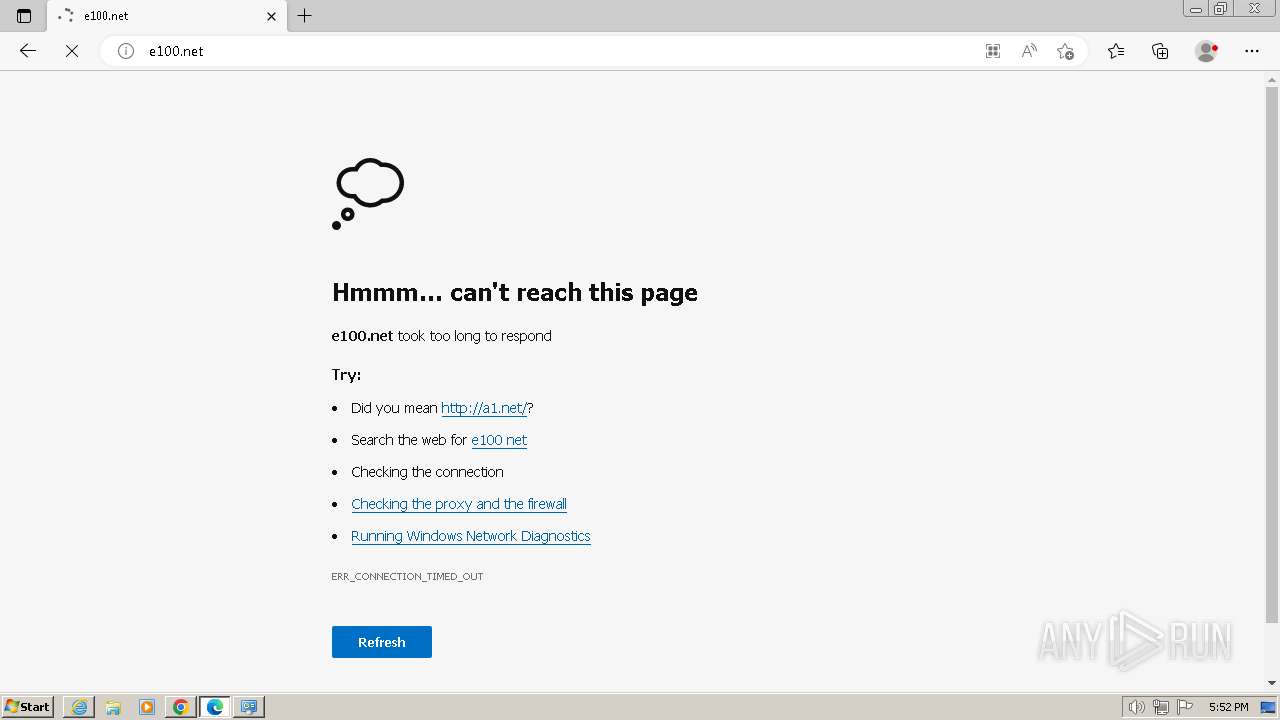Open the Favorites list
Image resolution: width=1280 pixels, height=720 pixels.
click(1116, 51)
